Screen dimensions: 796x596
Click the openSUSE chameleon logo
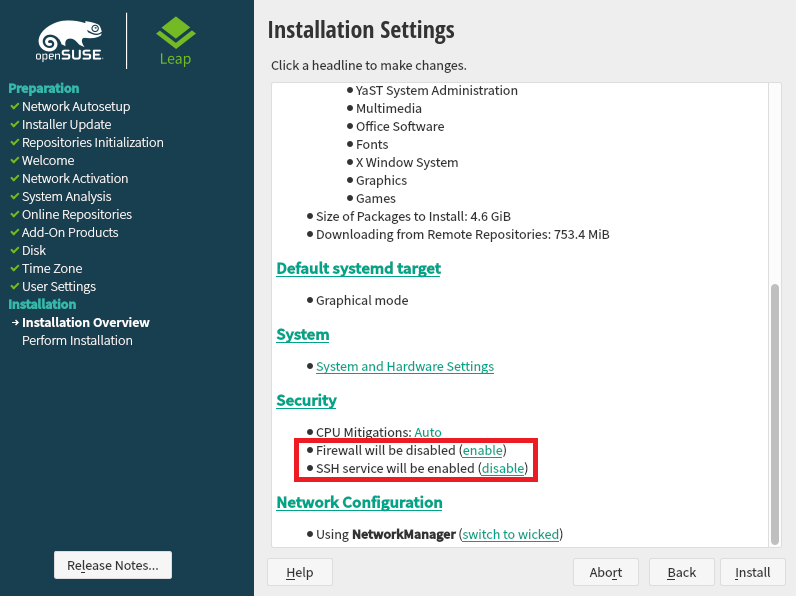(x=70, y=41)
